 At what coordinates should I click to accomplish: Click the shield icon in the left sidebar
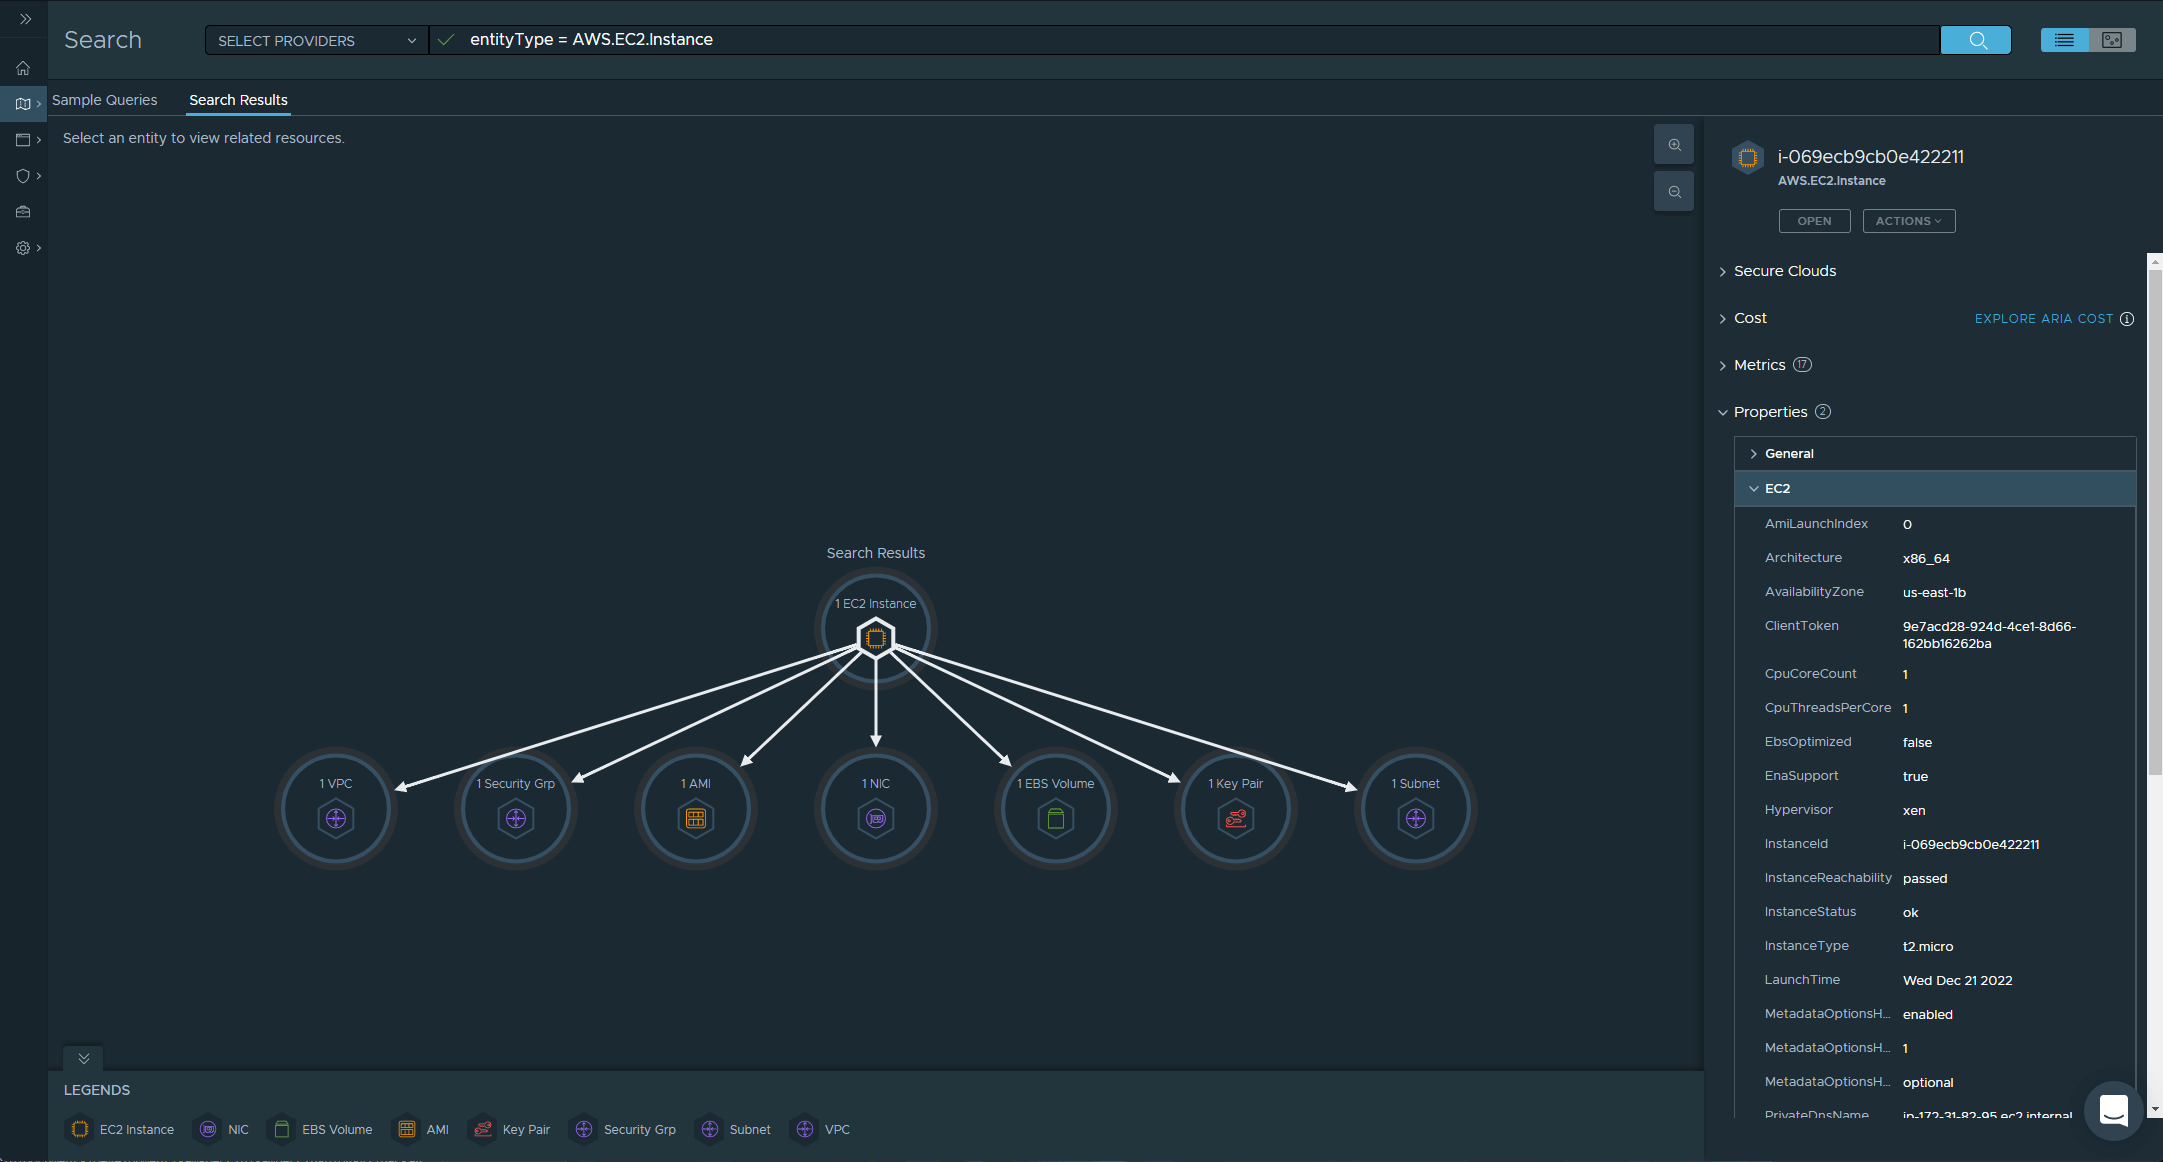click(x=21, y=176)
